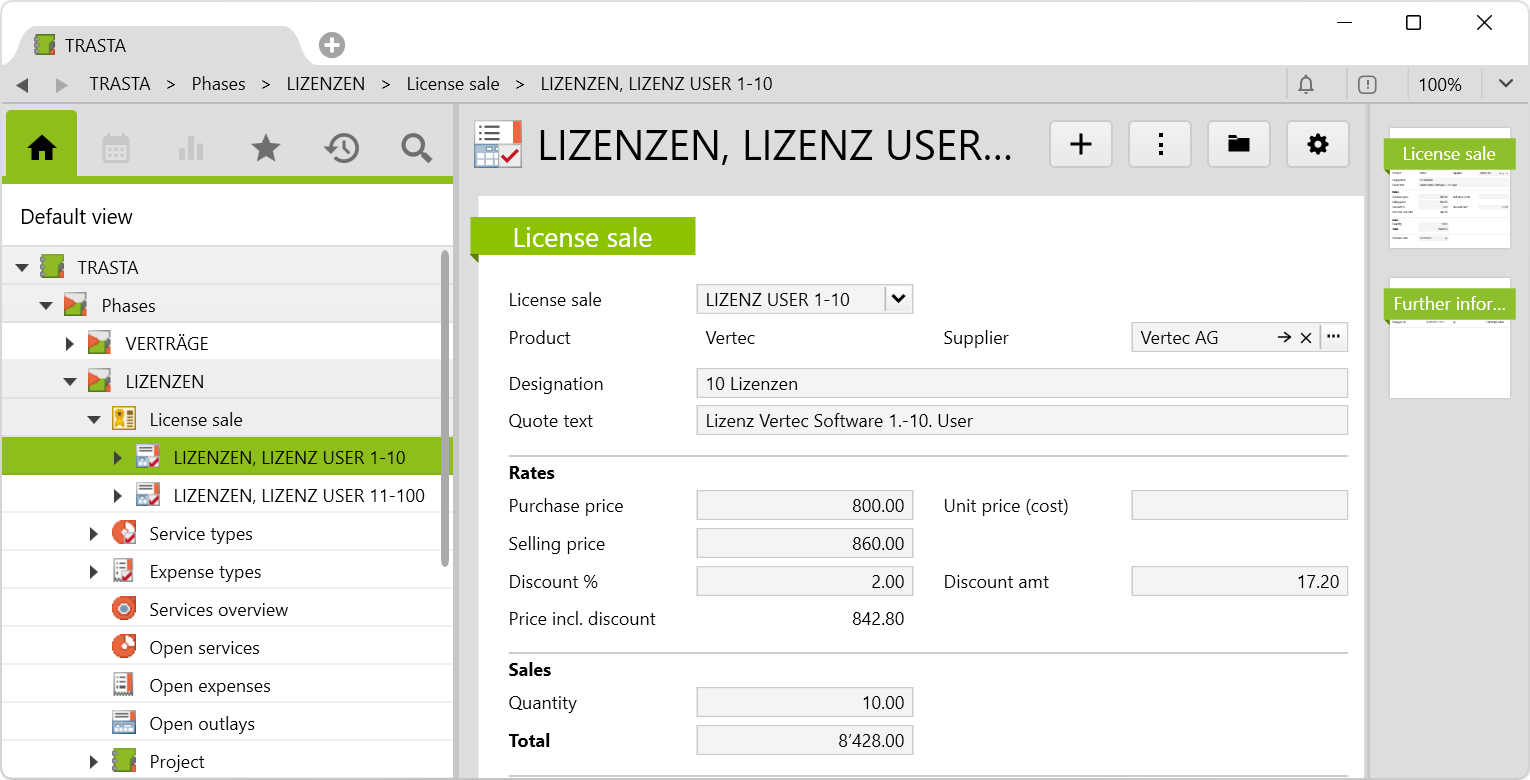Open recent history clock icon

tap(341, 148)
